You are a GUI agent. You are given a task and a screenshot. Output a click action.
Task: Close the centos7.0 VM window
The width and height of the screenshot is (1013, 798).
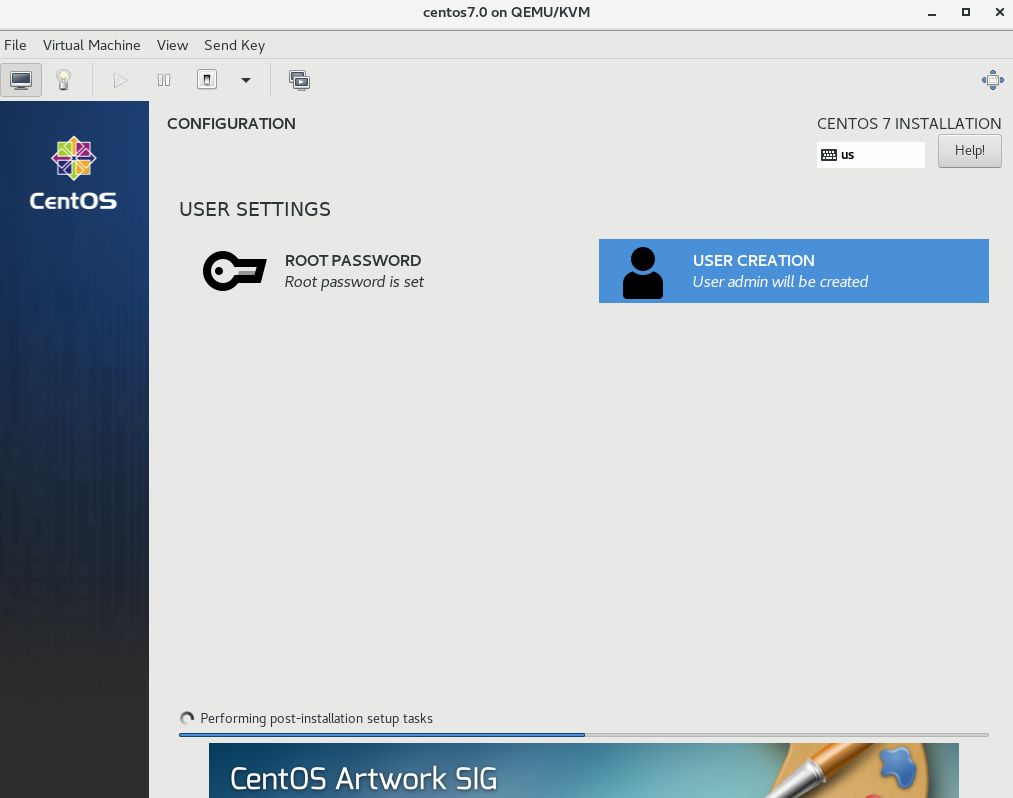coord(999,12)
